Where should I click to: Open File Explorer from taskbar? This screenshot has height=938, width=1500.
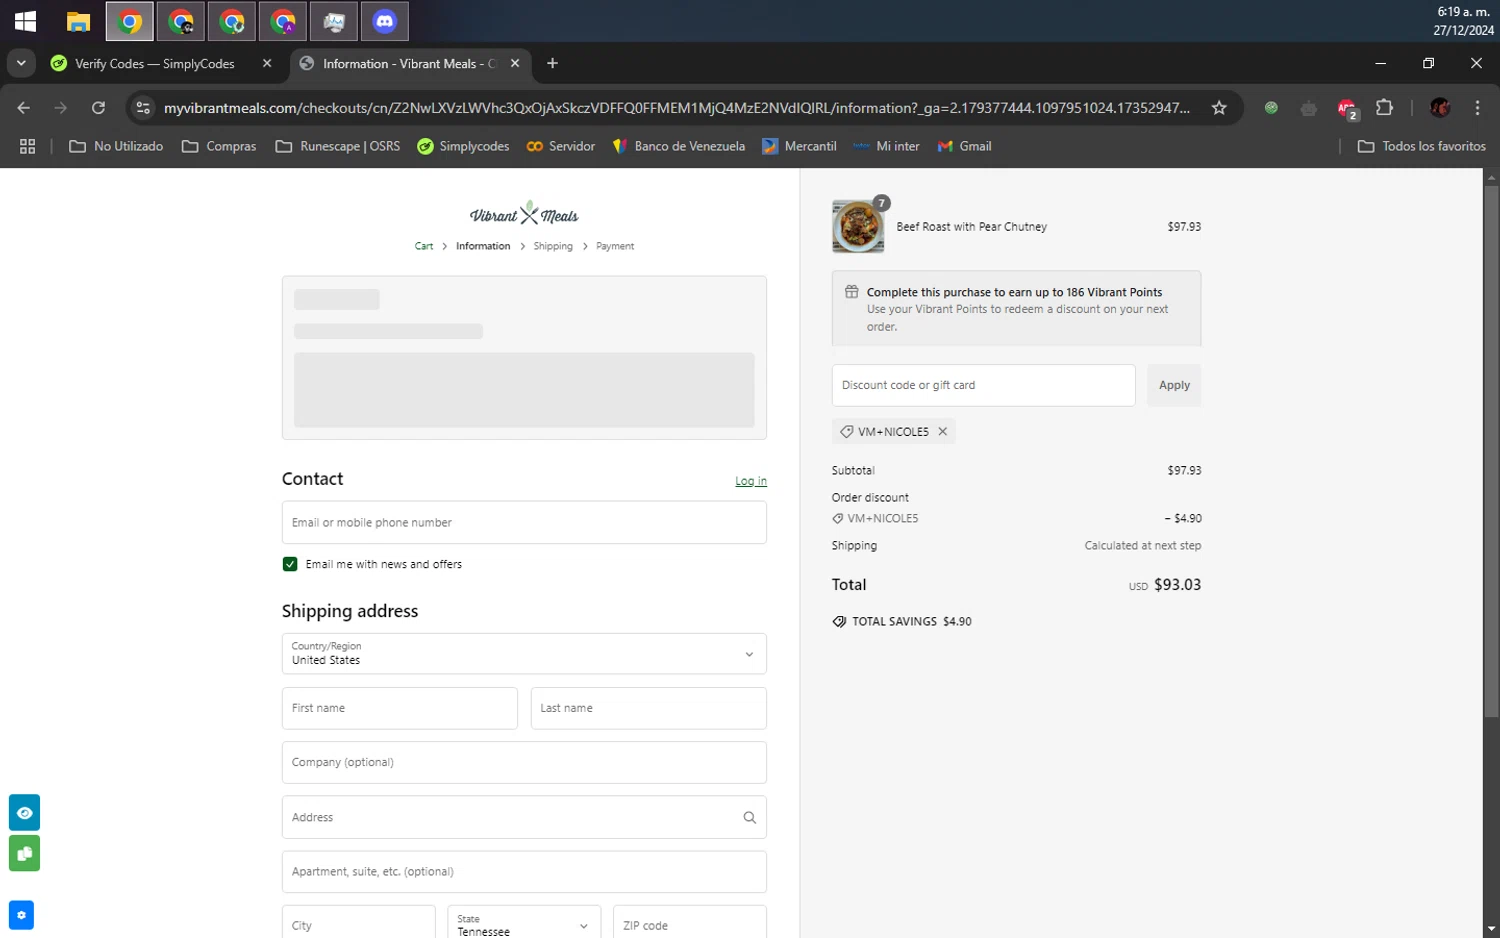[x=78, y=21]
